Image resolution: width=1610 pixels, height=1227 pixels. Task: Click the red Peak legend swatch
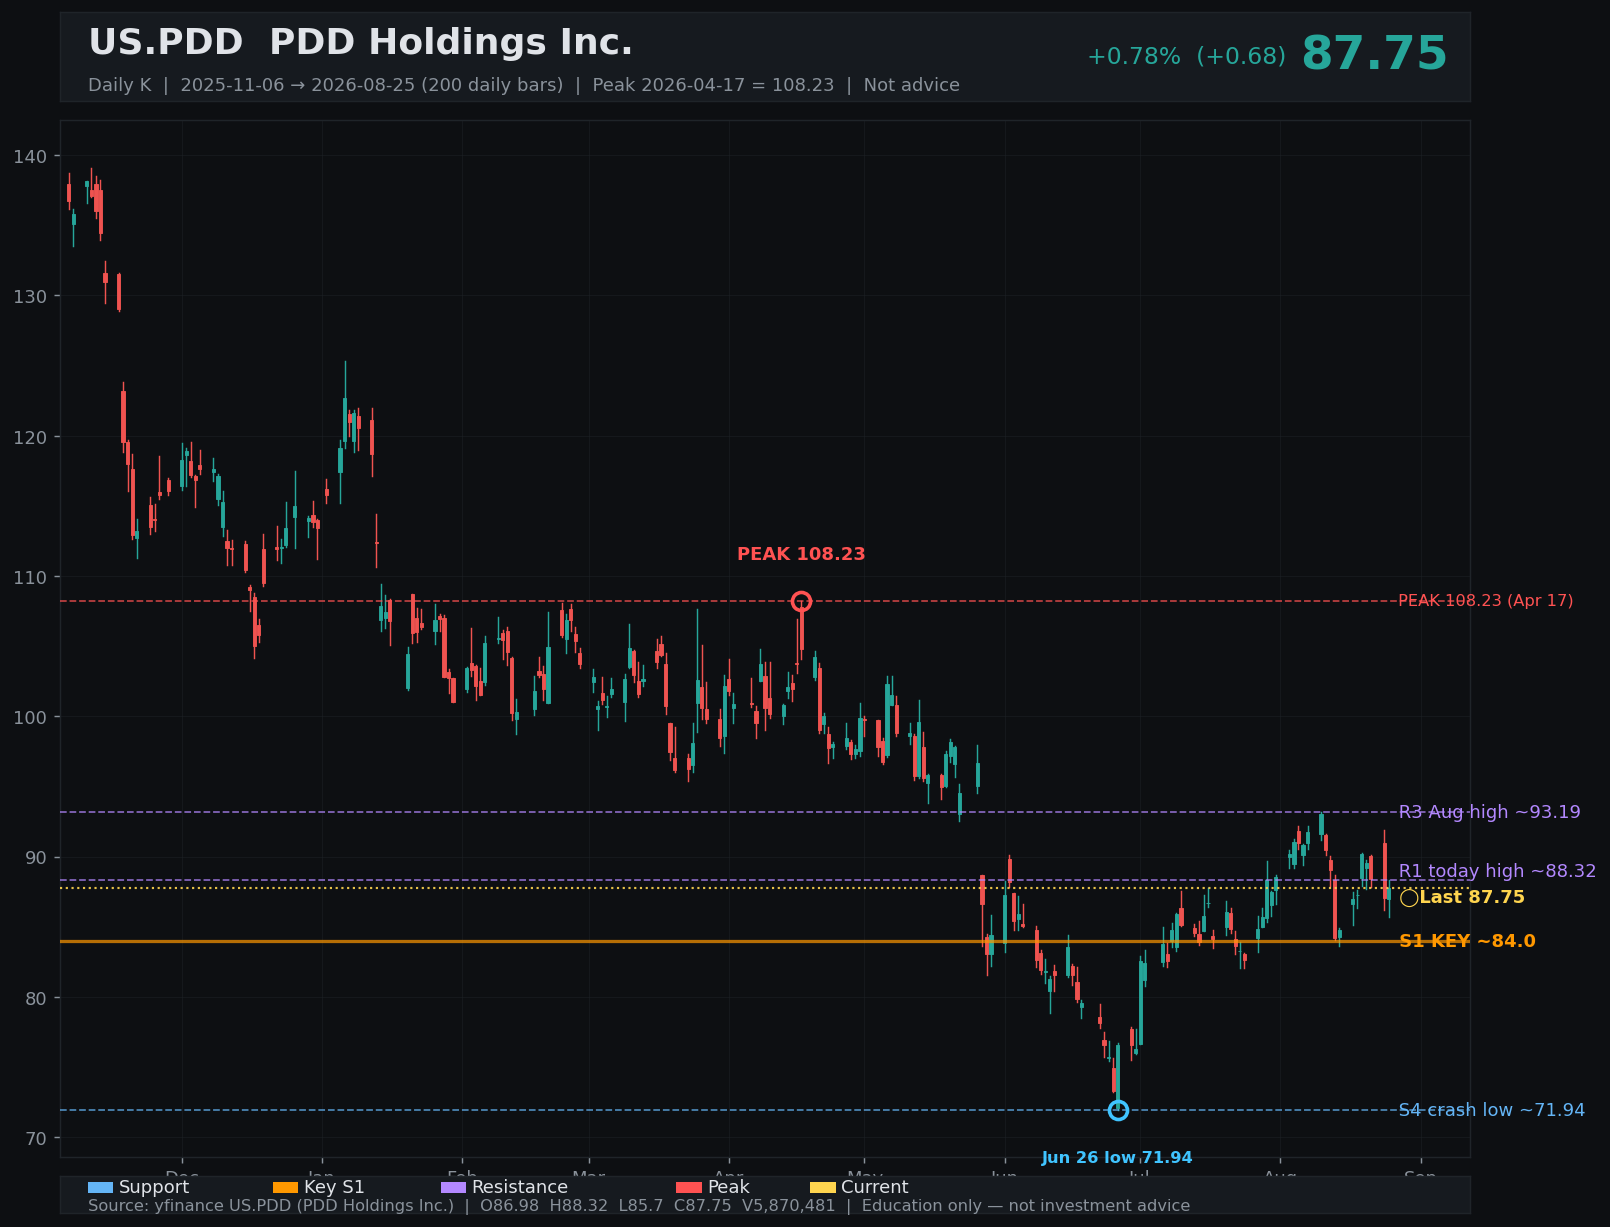(689, 1187)
